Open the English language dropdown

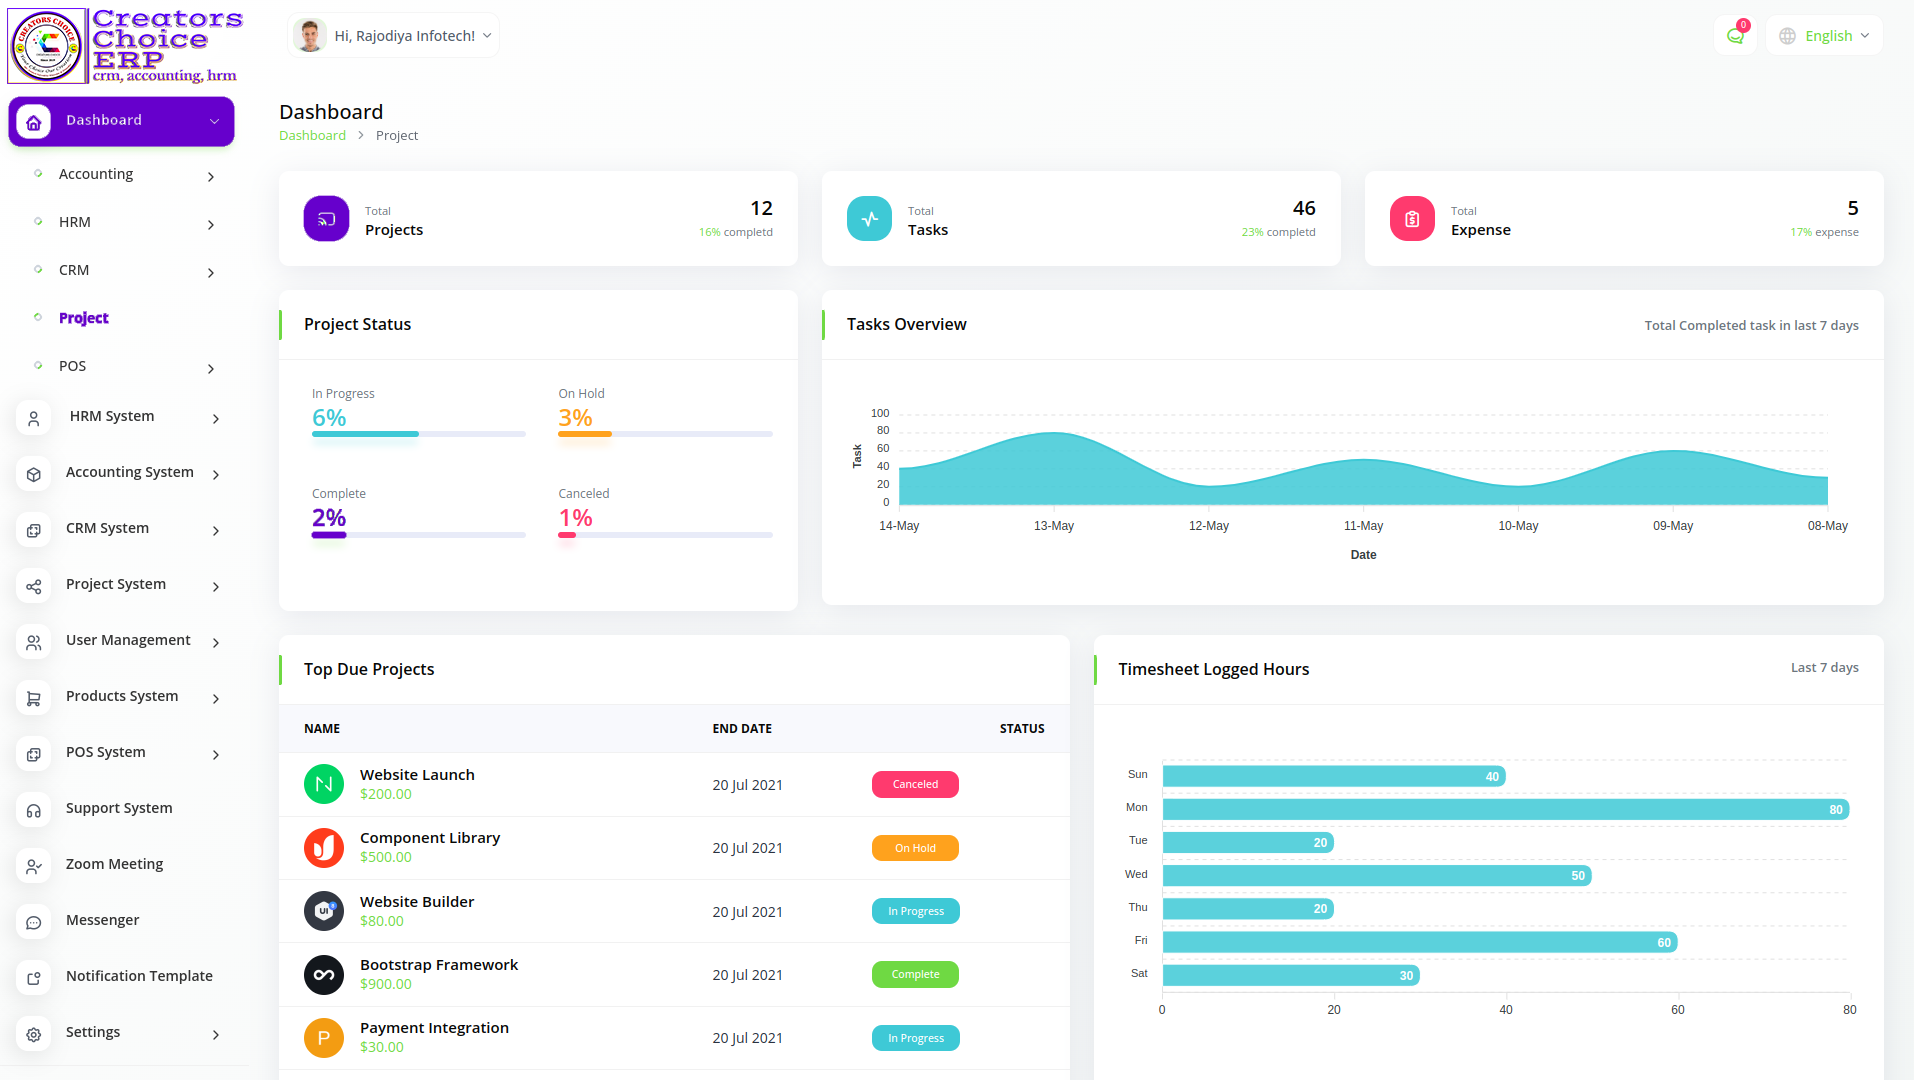pyautogui.click(x=1825, y=36)
